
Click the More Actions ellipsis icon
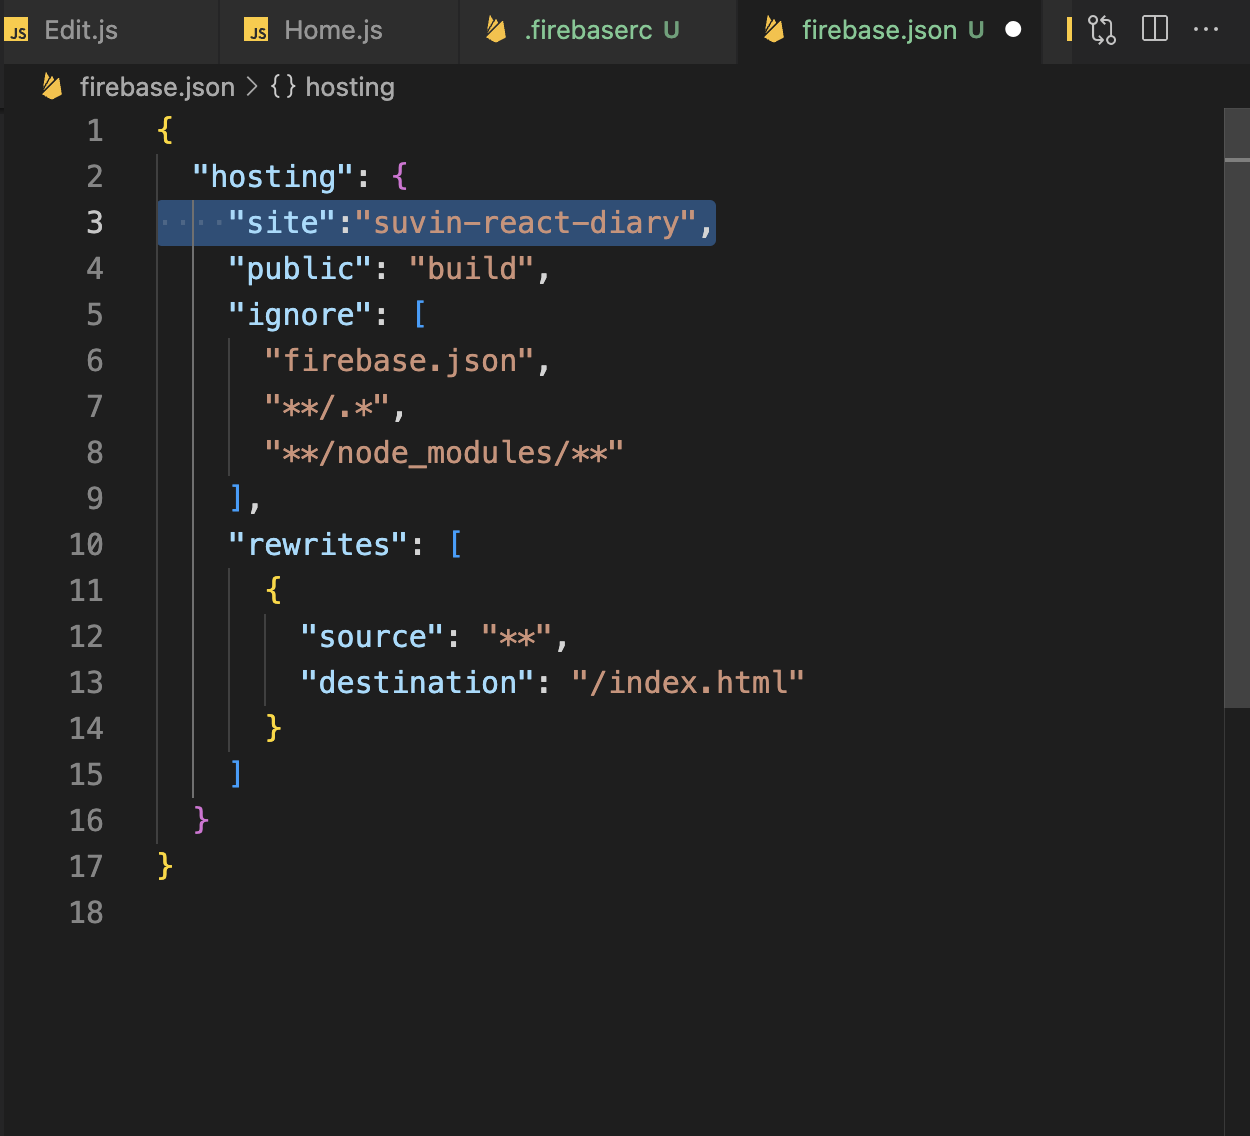point(1206,29)
